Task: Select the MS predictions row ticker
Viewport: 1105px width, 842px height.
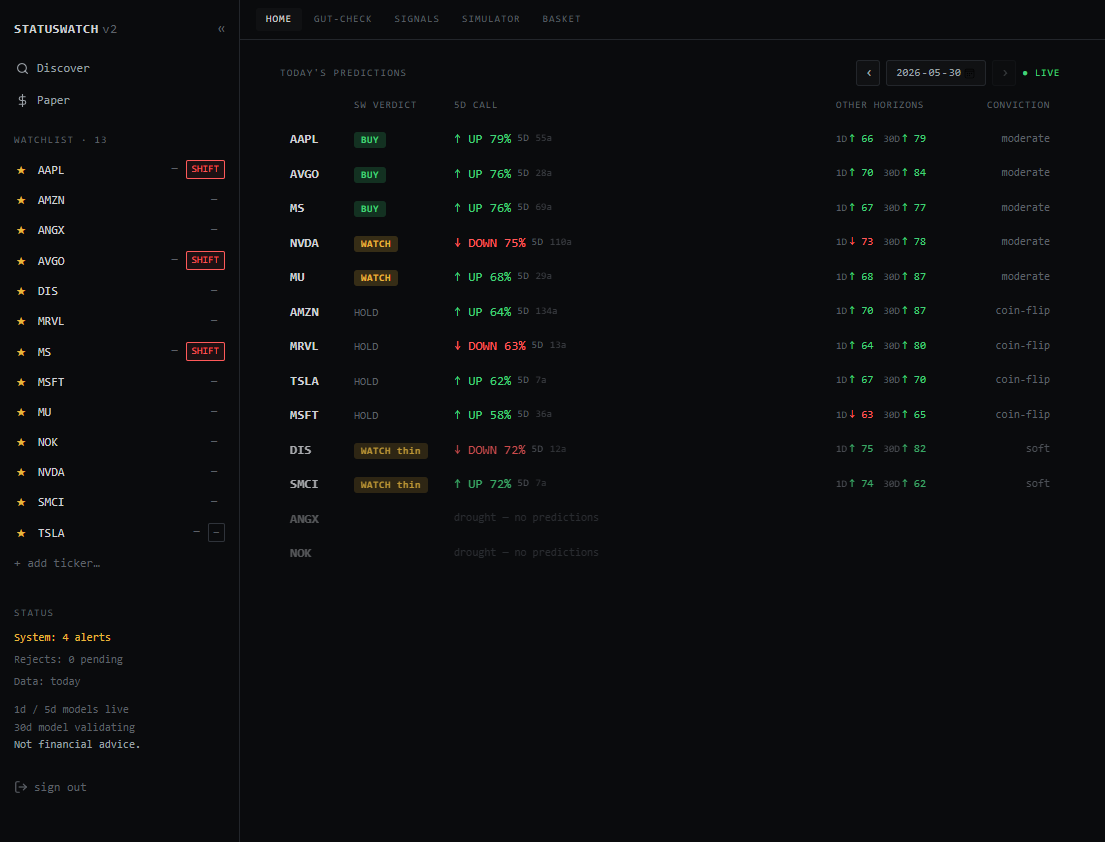Action: (297, 208)
